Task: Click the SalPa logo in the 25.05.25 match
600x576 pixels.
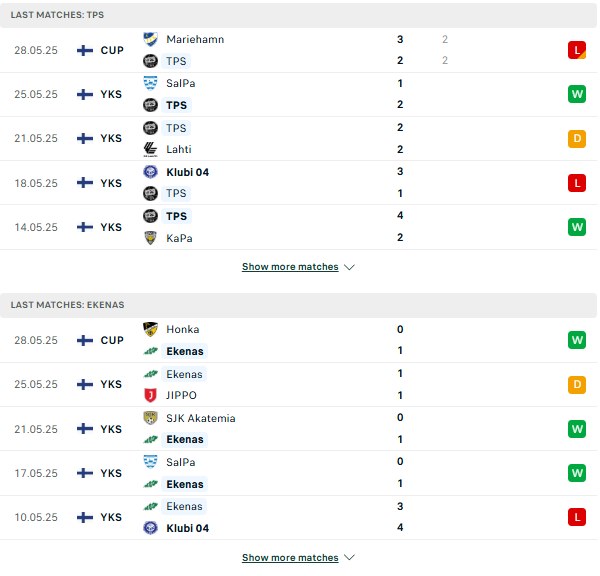Action: 150,83
